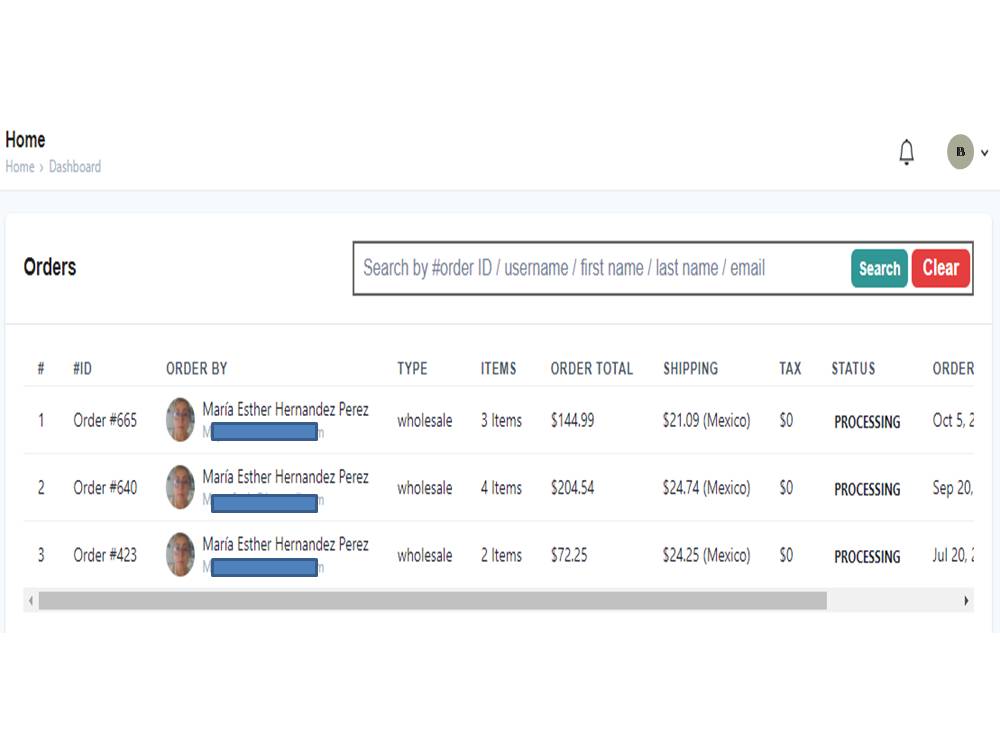Click customer name in Order #640 row
The height and width of the screenshot is (750, 1000).
click(x=285, y=477)
